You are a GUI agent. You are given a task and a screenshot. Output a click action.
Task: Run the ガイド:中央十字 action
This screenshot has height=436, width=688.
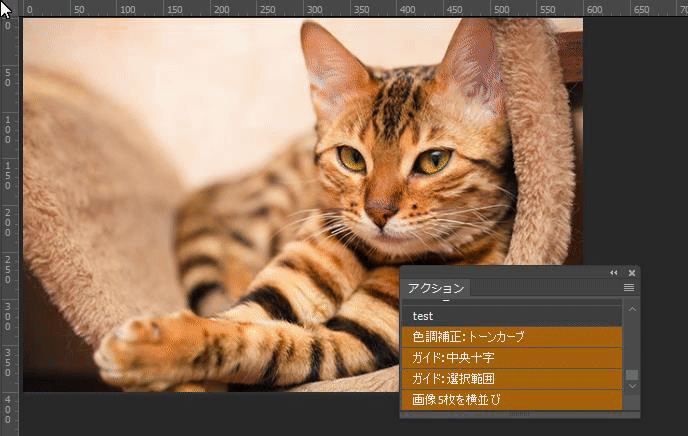click(512, 358)
